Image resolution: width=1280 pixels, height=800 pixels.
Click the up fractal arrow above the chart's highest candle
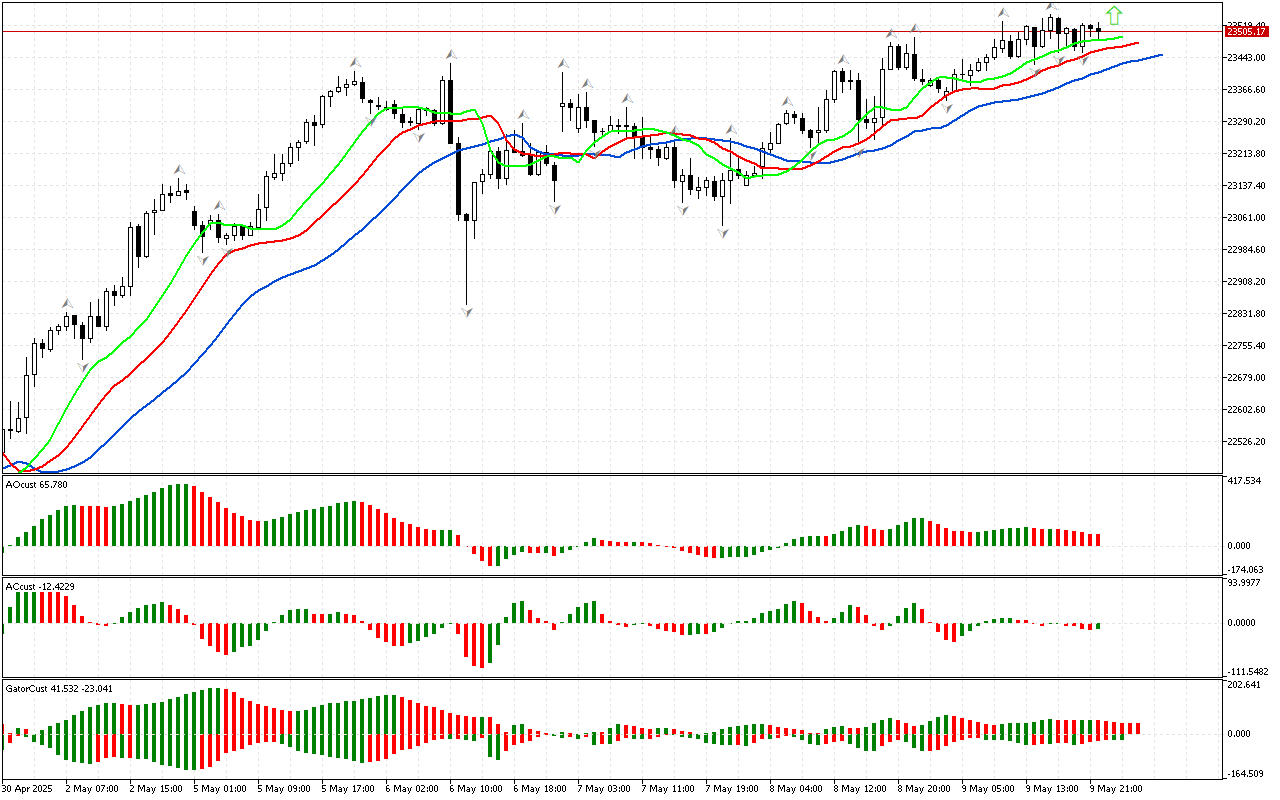1051,7
